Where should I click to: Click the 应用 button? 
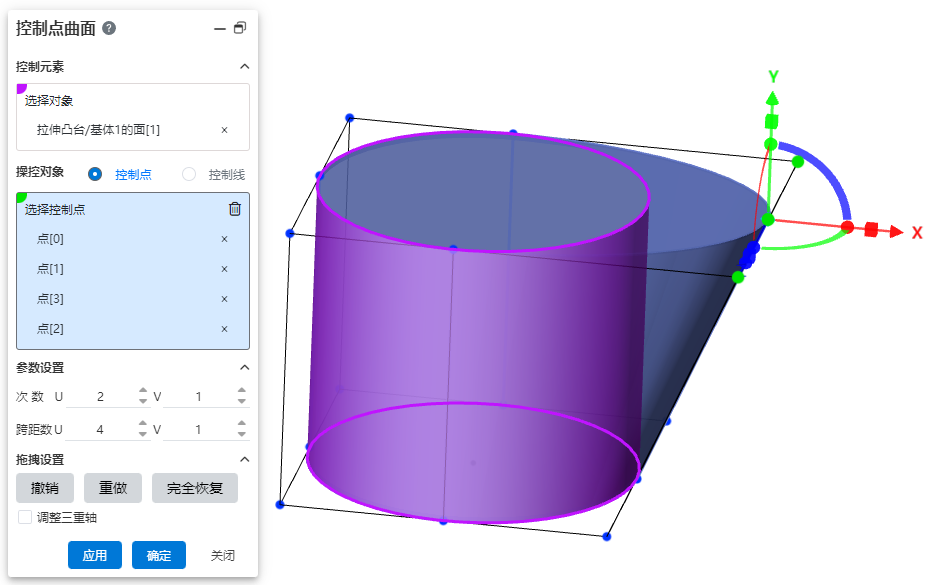(x=95, y=555)
